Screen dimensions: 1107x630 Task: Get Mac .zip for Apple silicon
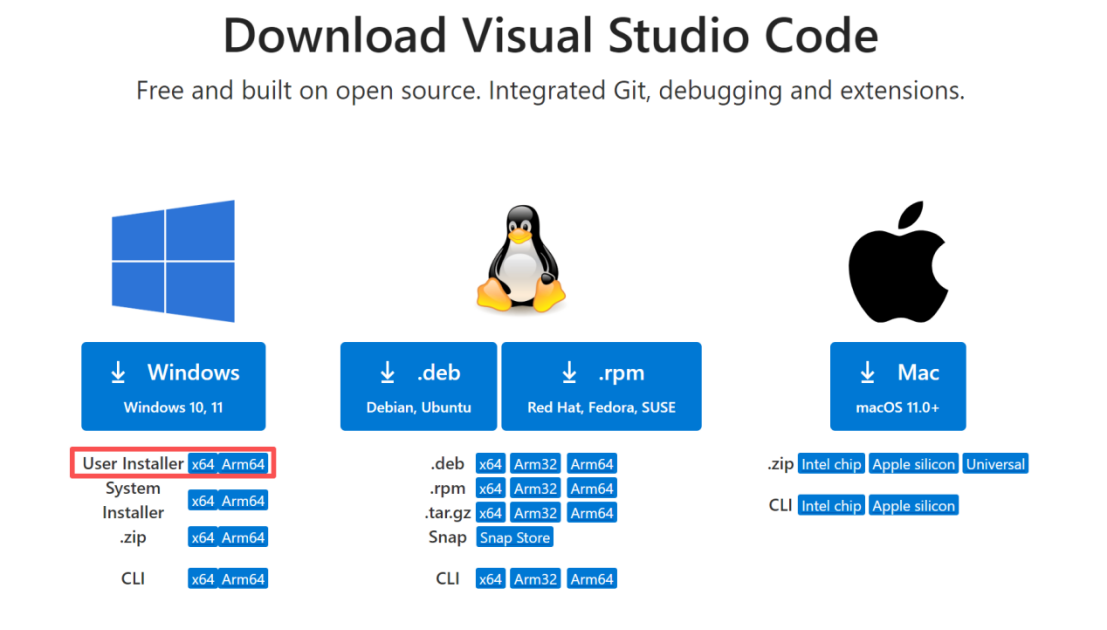point(914,464)
